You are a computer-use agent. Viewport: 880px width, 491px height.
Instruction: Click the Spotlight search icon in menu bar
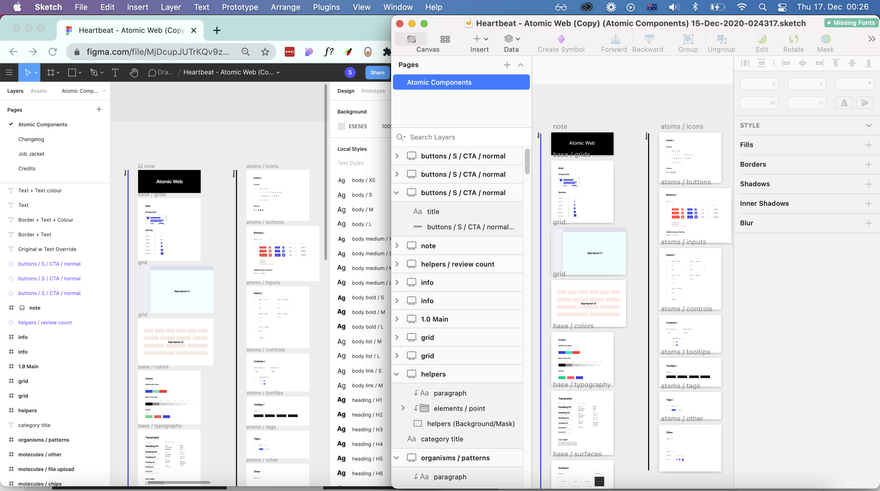(x=762, y=7)
